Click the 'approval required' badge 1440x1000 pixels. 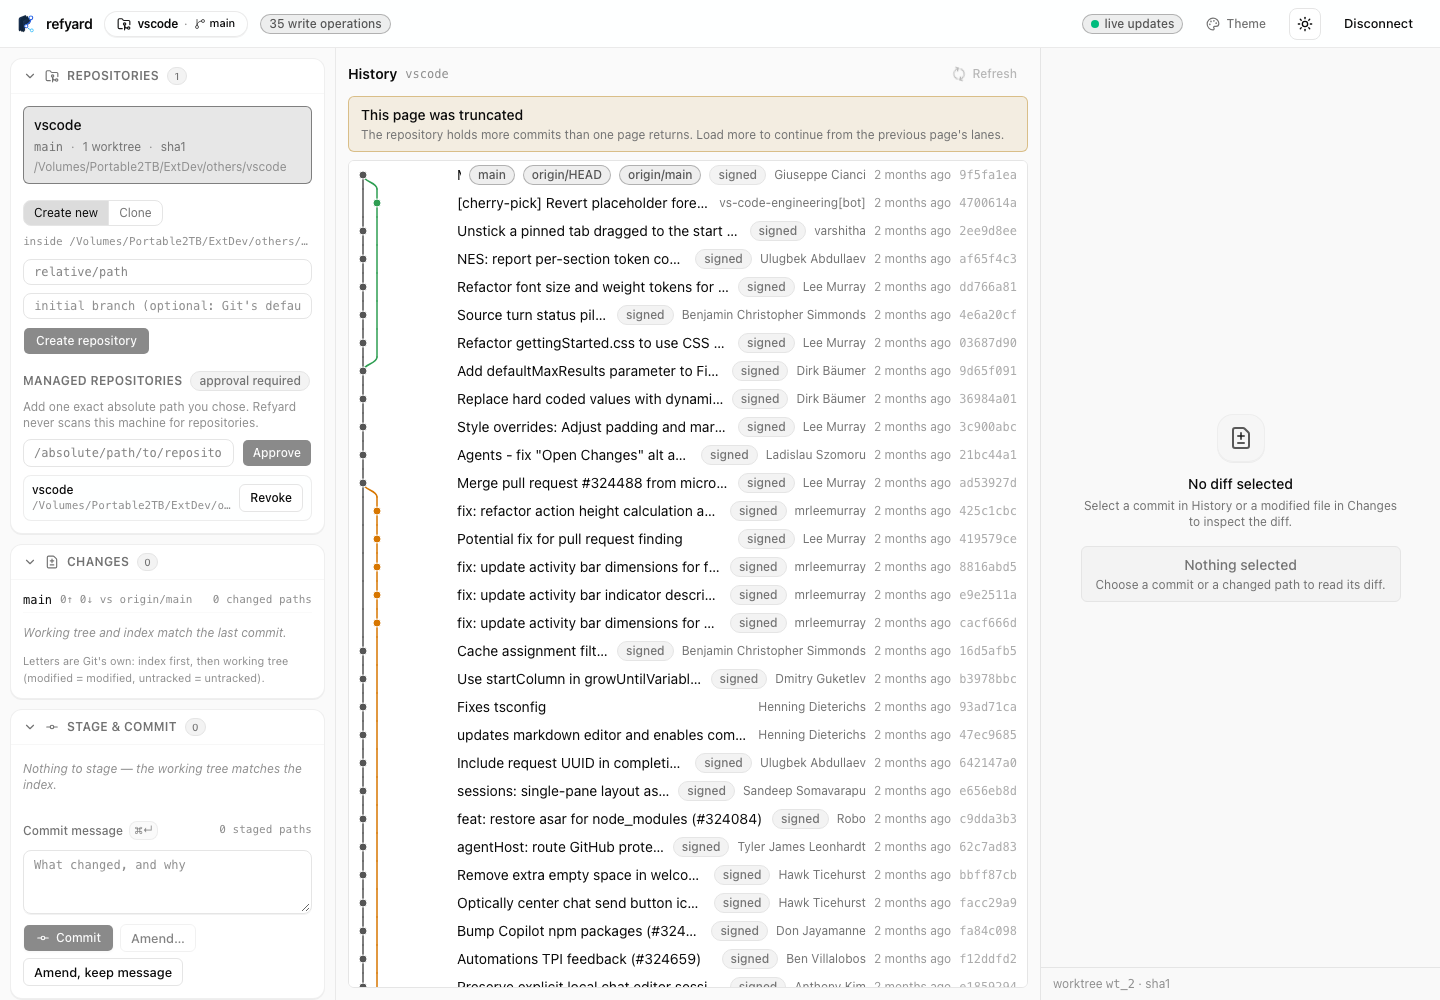(x=250, y=381)
